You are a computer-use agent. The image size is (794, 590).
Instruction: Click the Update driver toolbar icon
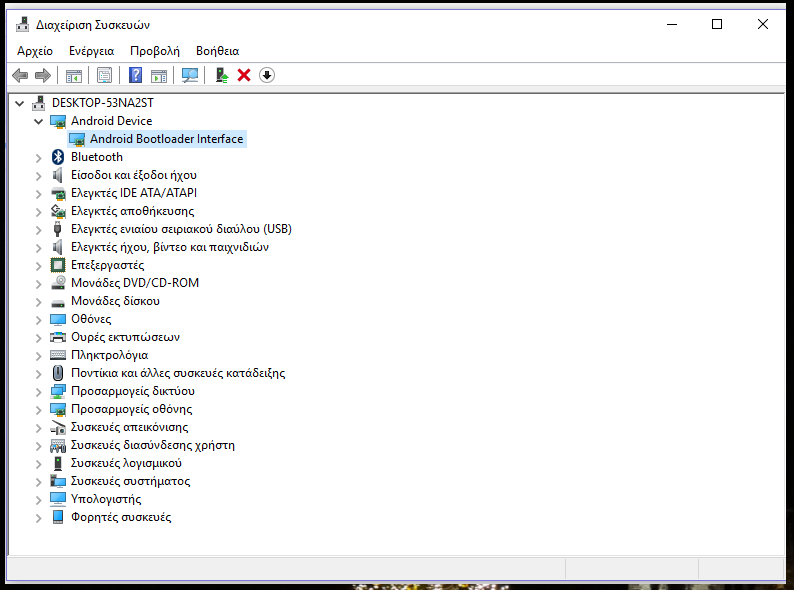(222, 75)
